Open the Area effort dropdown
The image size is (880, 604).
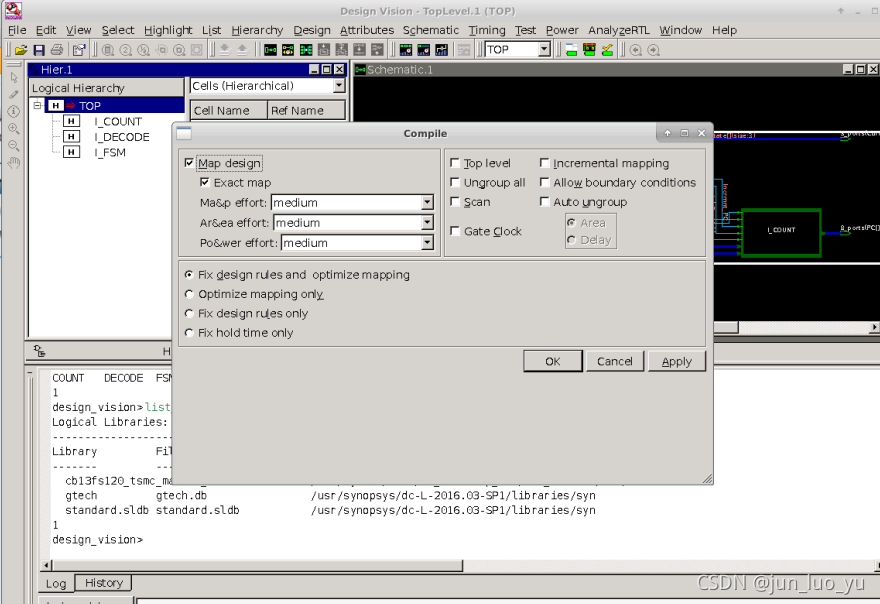[x=427, y=223]
